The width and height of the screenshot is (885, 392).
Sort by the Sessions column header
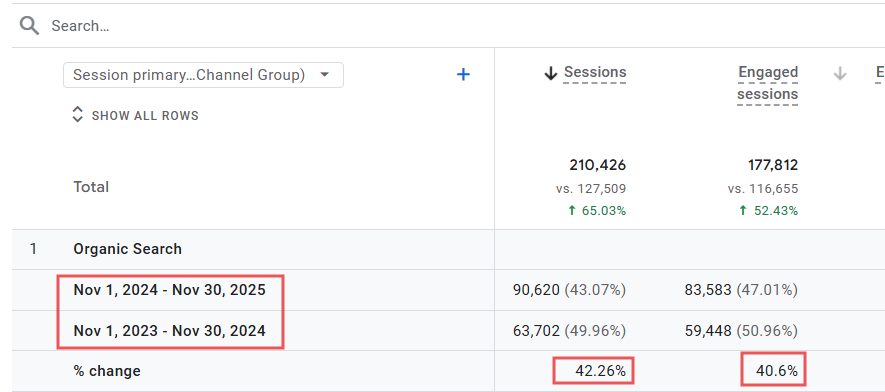(595, 72)
